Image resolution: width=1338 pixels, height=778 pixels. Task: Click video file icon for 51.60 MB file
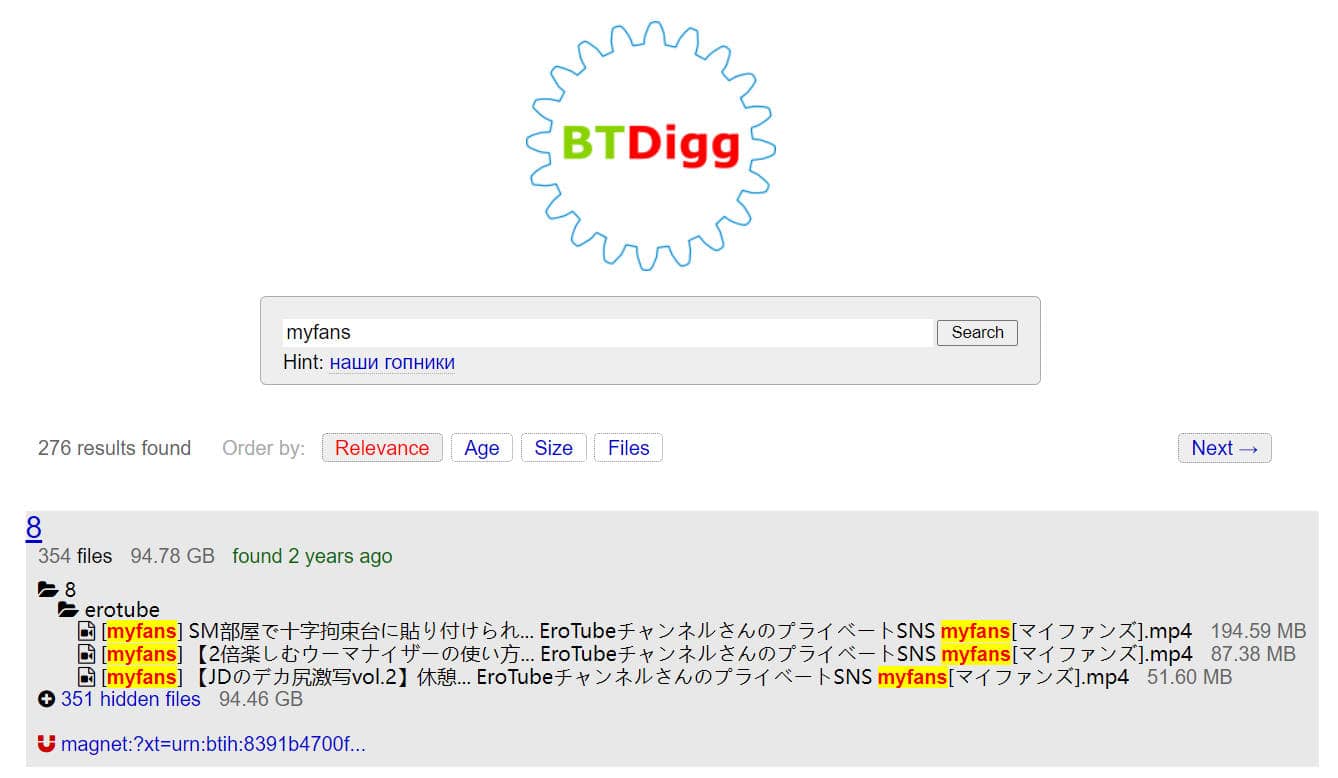pyautogui.click(x=87, y=678)
